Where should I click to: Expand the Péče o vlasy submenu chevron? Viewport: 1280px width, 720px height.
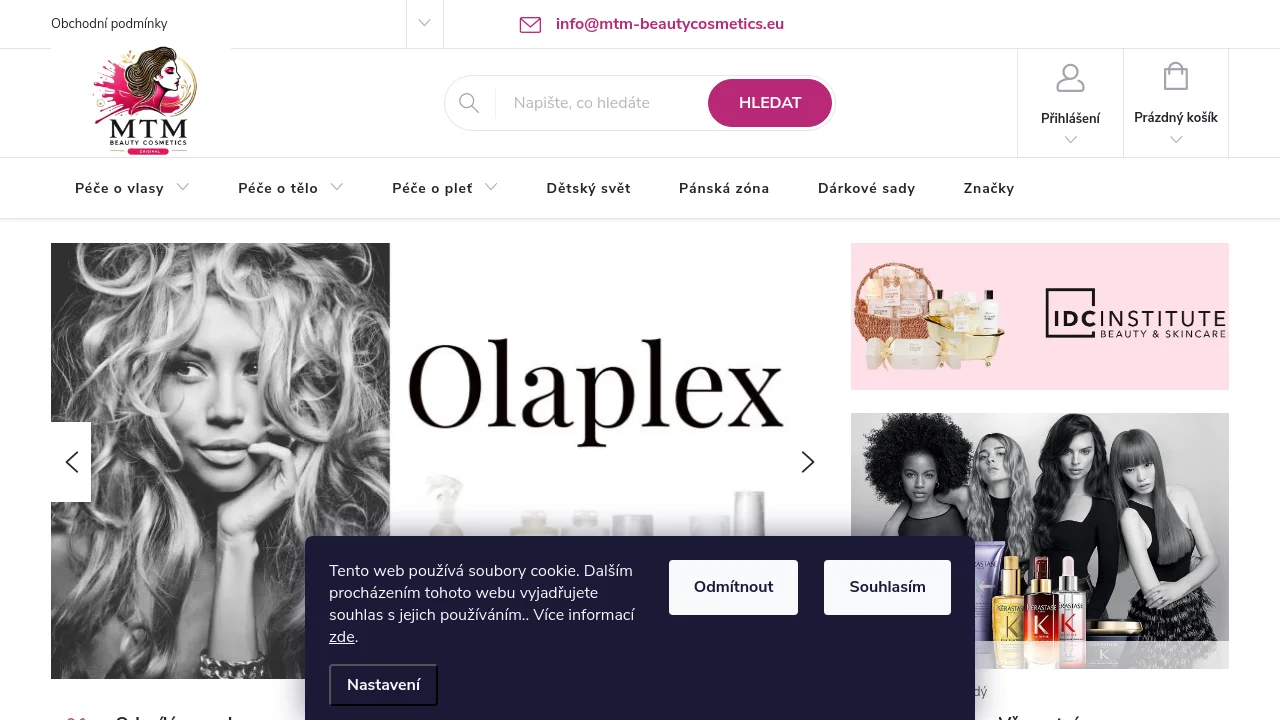tap(183, 187)
